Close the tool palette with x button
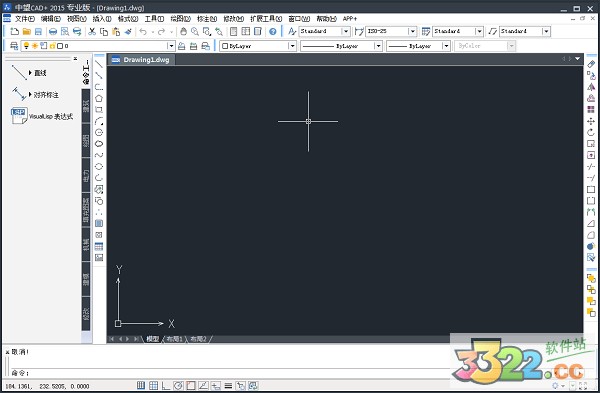The image size is (600, 393). point(75,59)
